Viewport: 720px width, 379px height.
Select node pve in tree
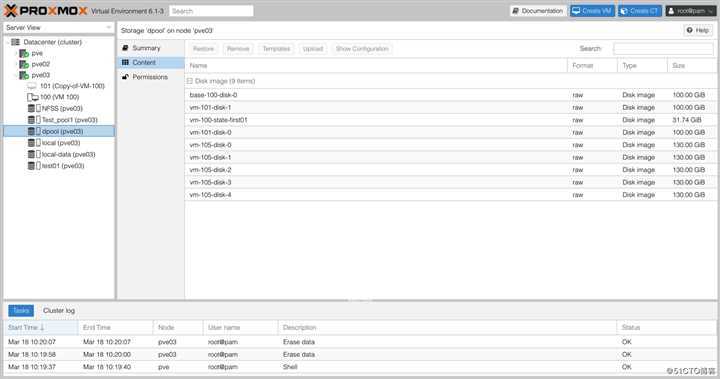pos(37,53)
